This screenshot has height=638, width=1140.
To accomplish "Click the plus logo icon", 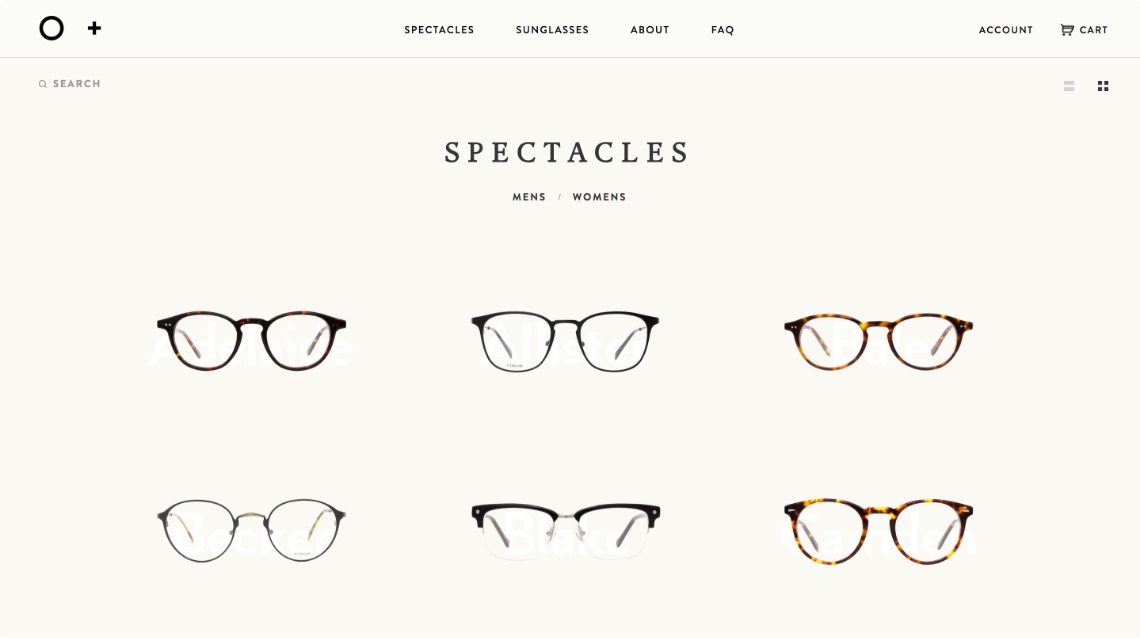I will click(94, 28).
